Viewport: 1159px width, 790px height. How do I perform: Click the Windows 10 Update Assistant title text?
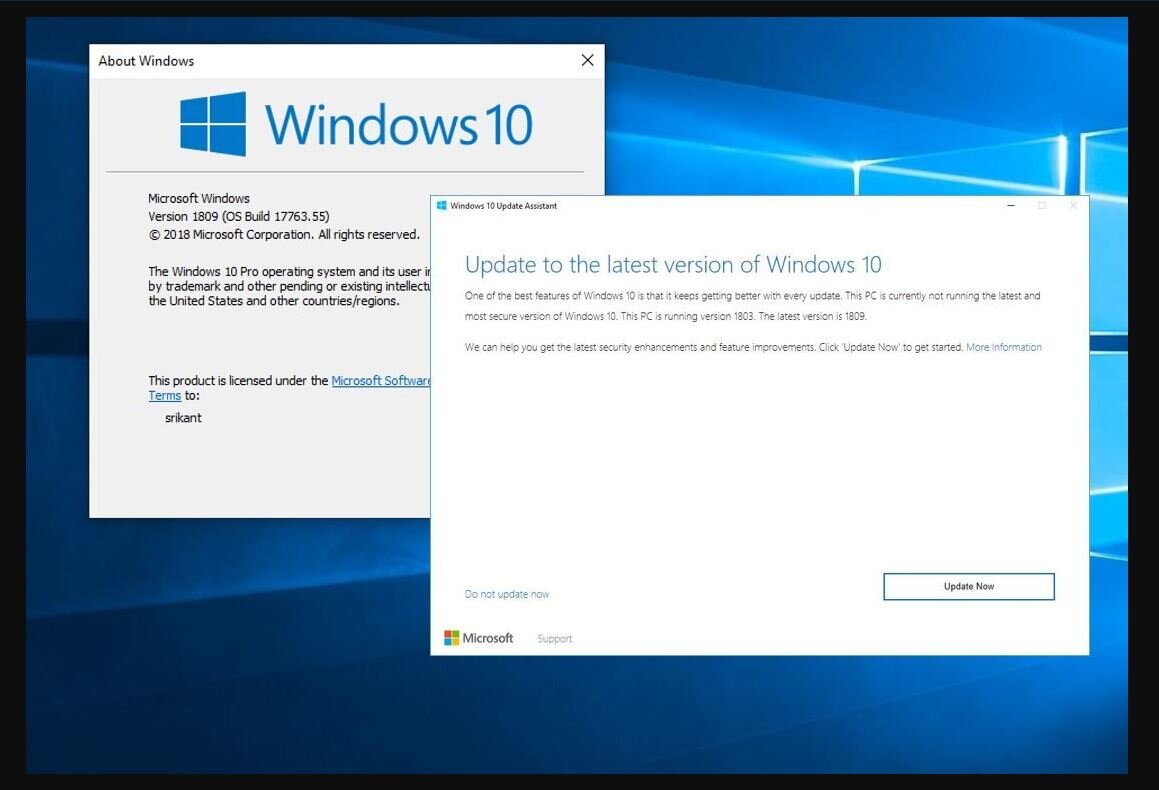pyautogui.click(x=503, y=206)
